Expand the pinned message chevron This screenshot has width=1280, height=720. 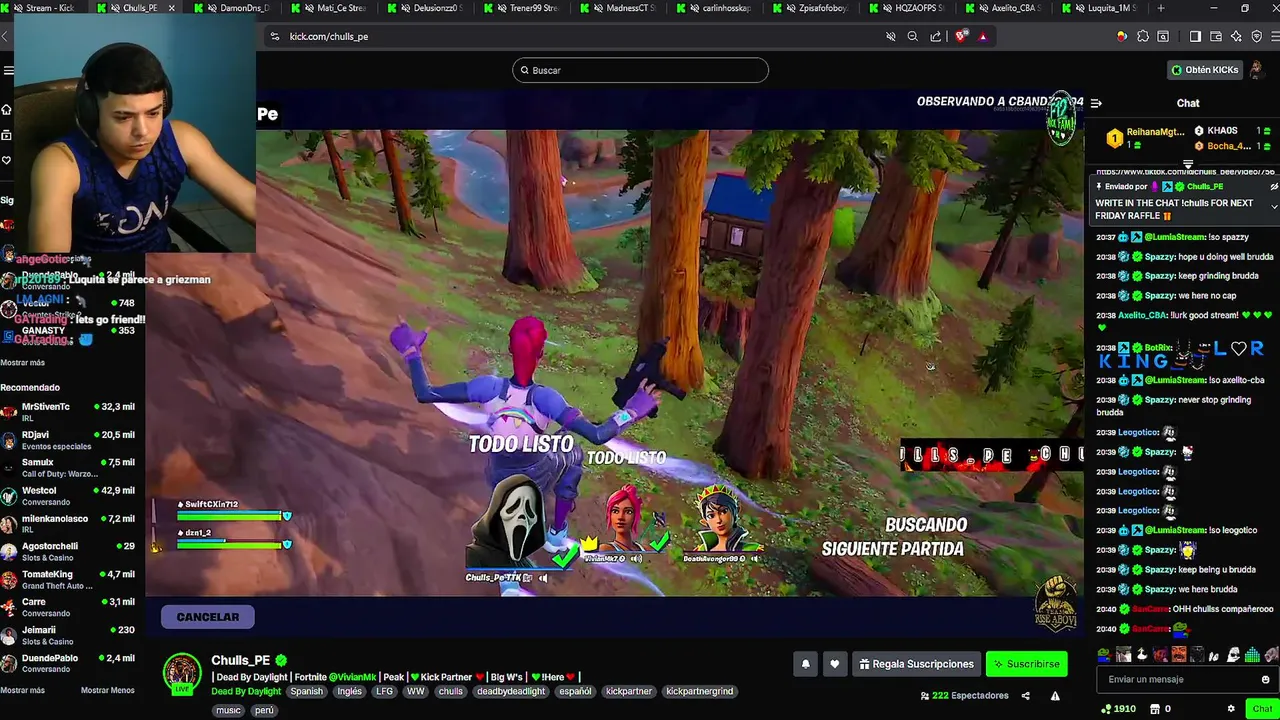tap(1274, 206)
